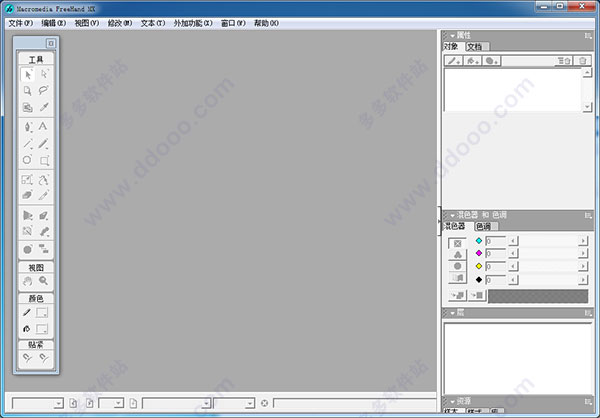600x418 pixels.
Task: Select the Page tool
Action: [28, 91]
